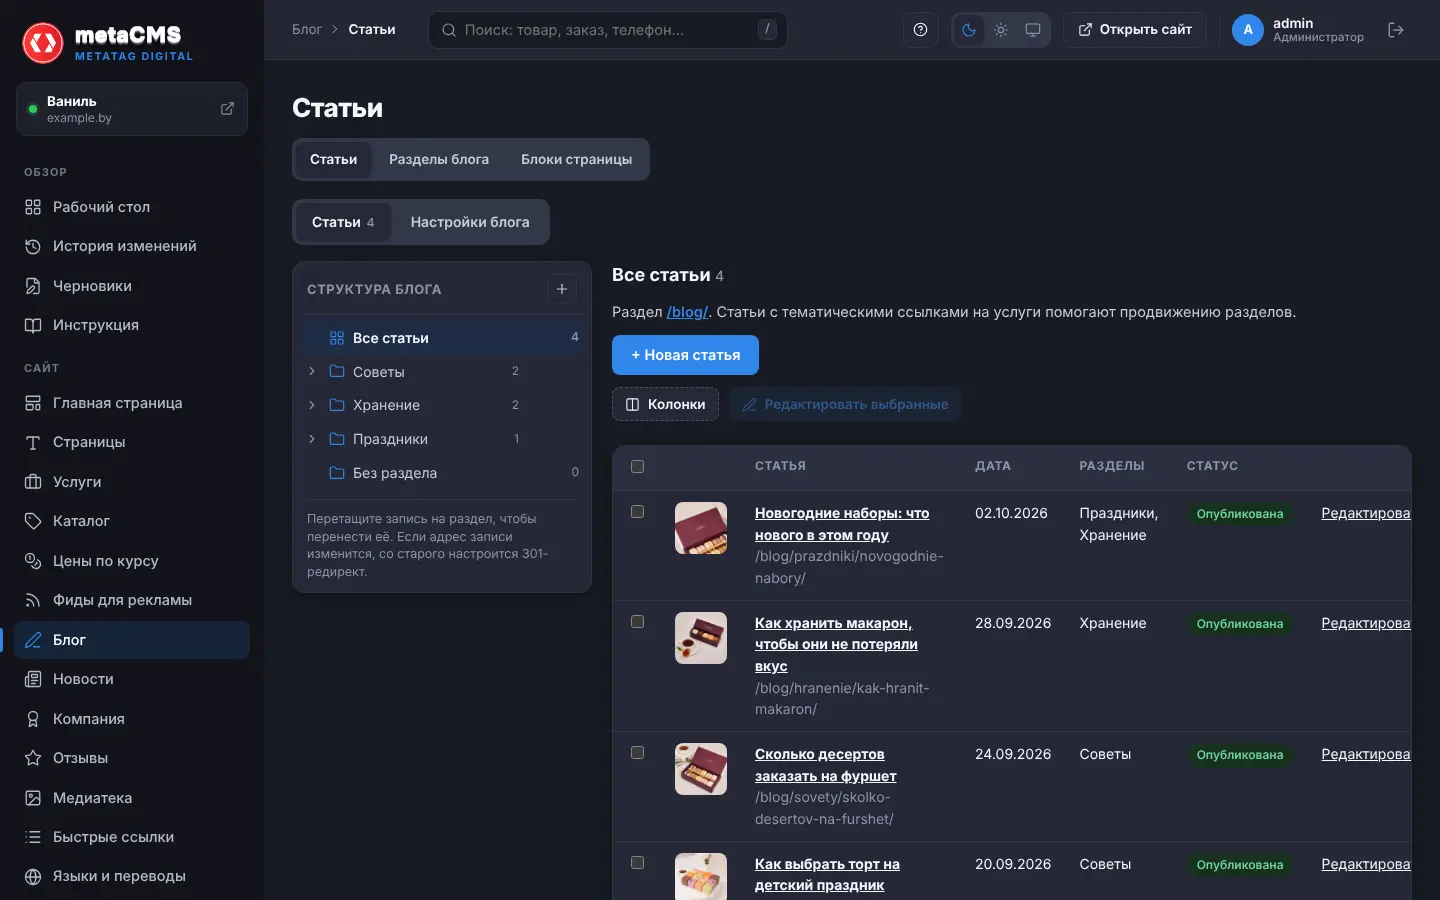Viewport: 1440px width, 900px height.
Task: Switch to dark theme moon icon
Action: pyautogui.click(x=969, y=30)
